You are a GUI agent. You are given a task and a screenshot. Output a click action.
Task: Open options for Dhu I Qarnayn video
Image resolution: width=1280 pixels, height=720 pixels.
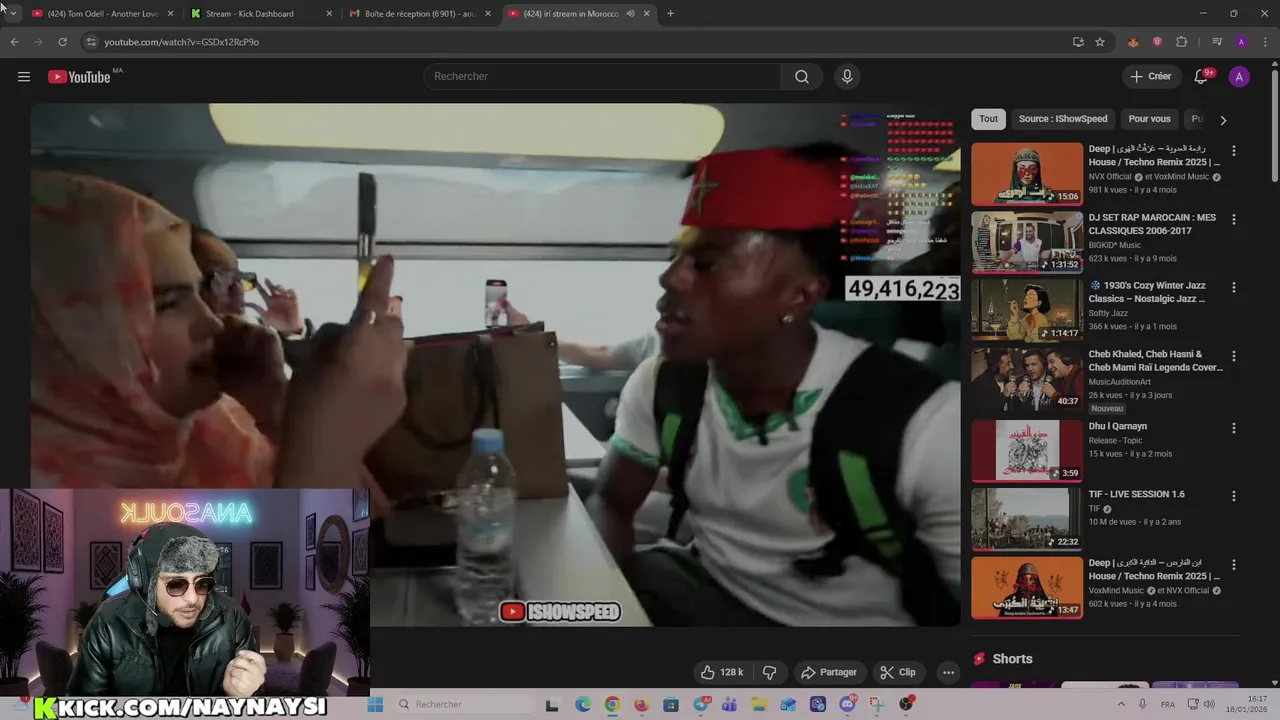(1233, 428)
